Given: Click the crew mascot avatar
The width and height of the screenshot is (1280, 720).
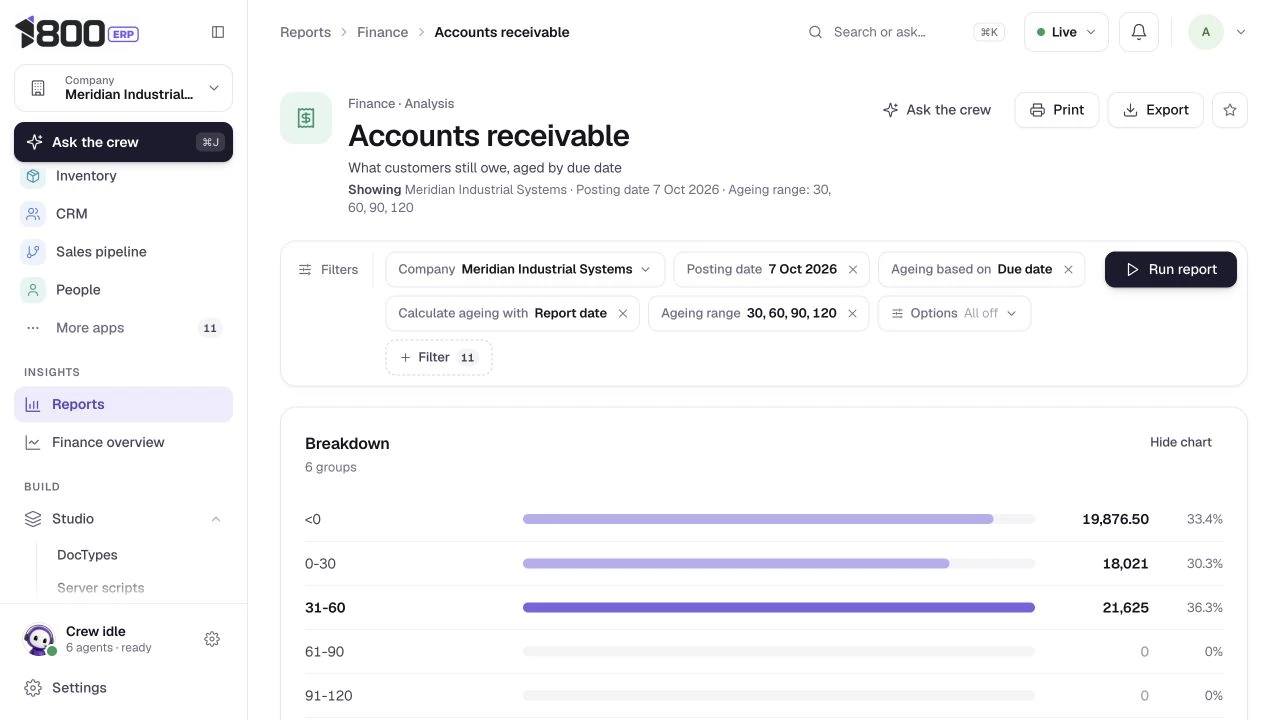Looking at the screenshot, I should [x=39, y=639].
